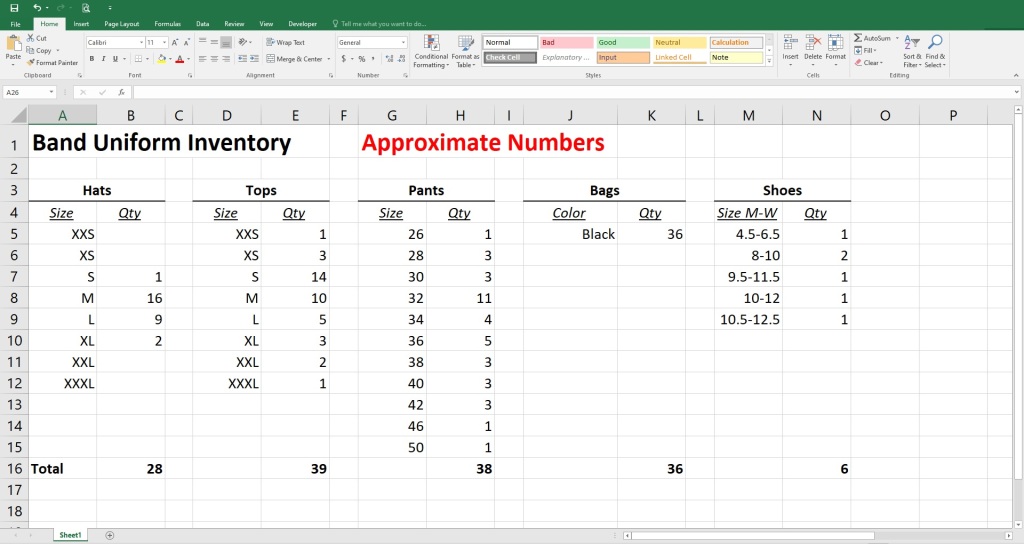Click the Add new sheet plus icon
This screenshot has width=1024, height=544.
click(110, 535)
